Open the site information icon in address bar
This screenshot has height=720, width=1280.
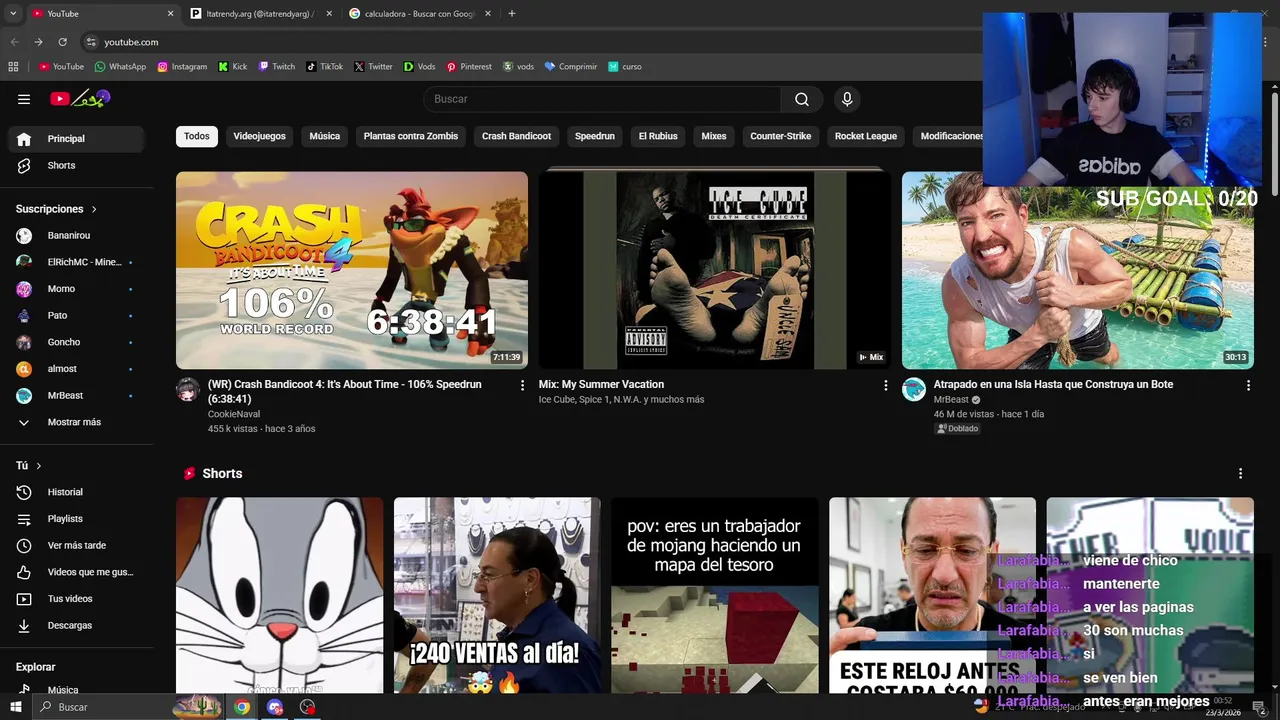coord(91,42)
